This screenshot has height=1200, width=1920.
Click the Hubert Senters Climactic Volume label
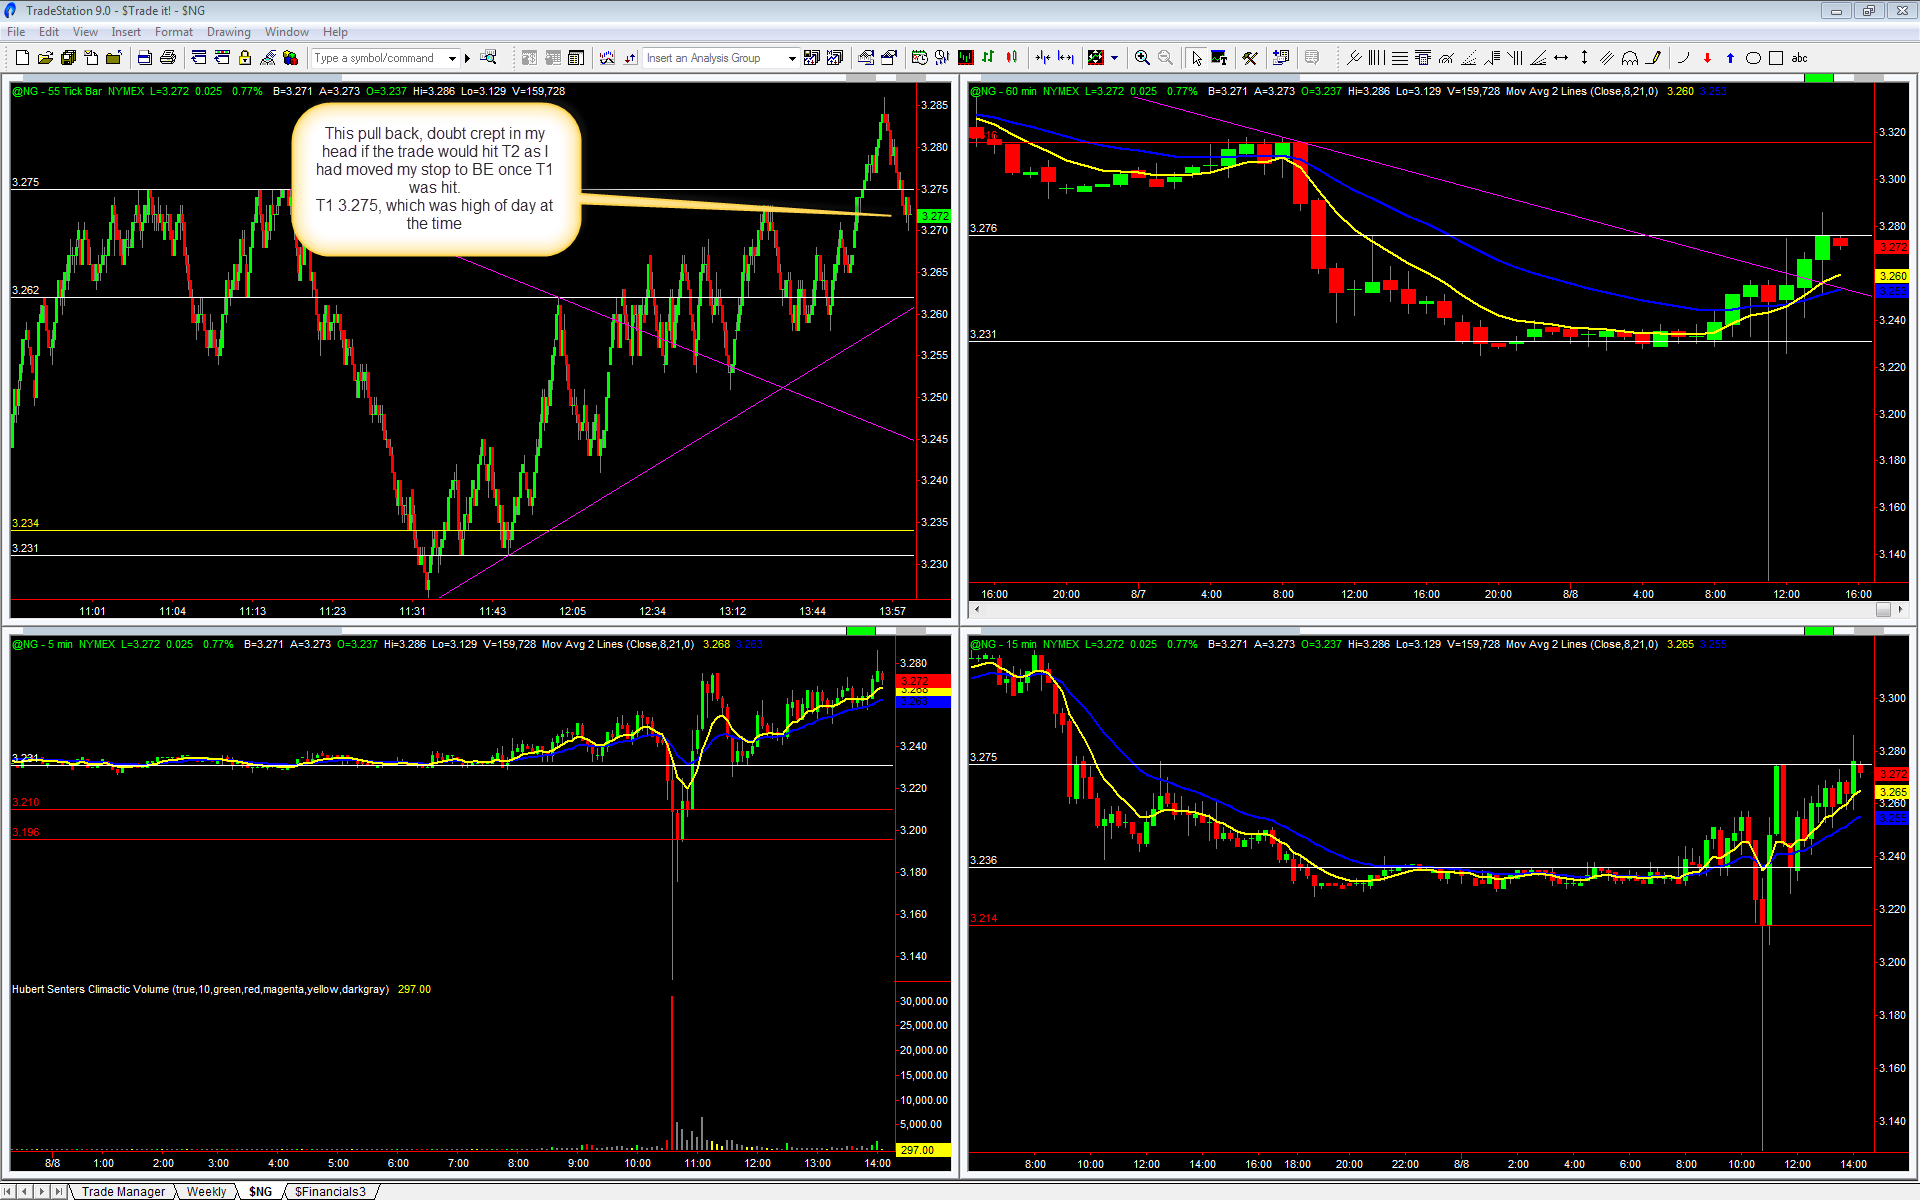tap(200, 989)
